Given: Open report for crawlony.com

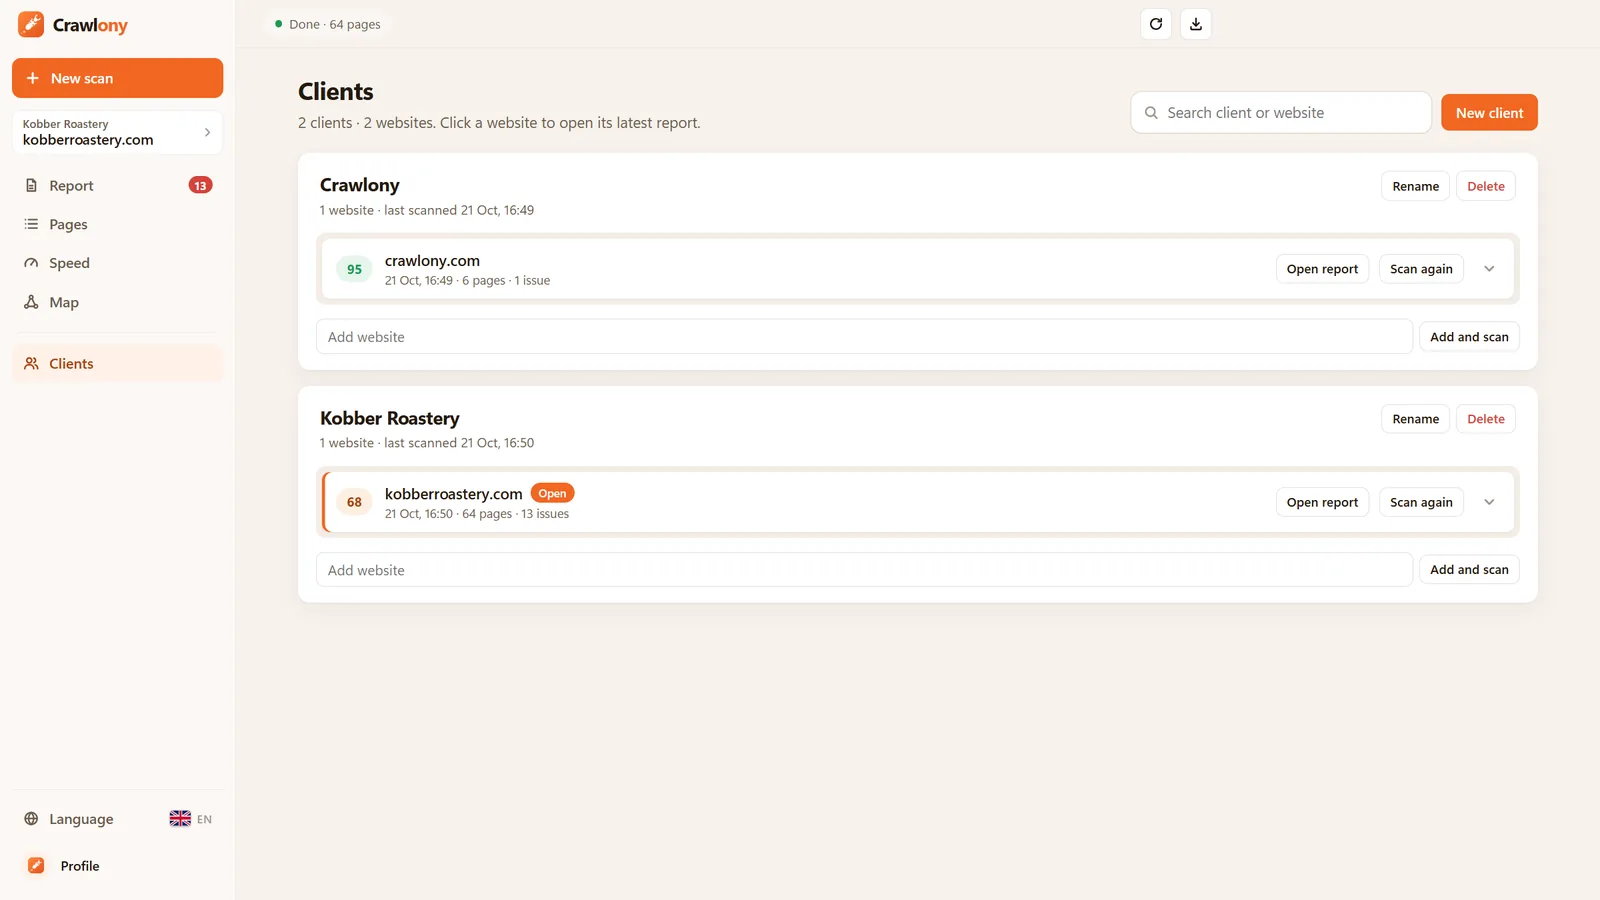Looking at the screenshot, I should tap(1322, 269).
